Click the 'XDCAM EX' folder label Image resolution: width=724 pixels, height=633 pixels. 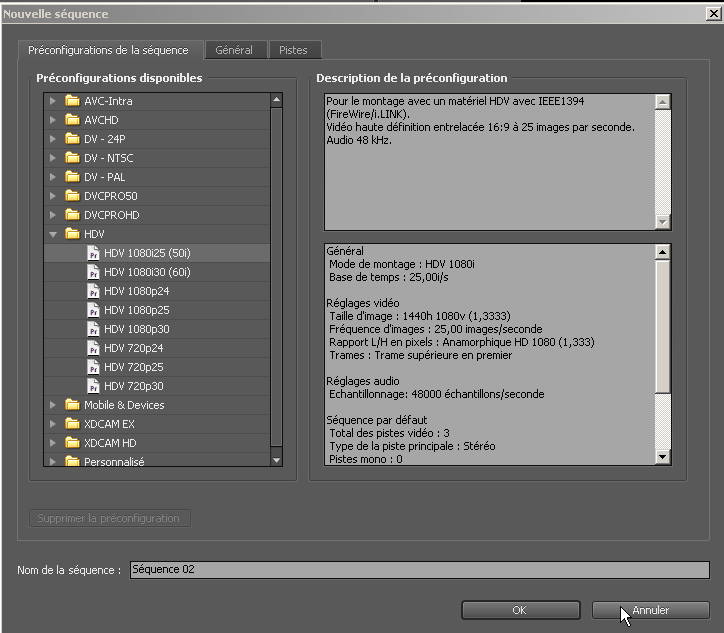pos(109,424)
